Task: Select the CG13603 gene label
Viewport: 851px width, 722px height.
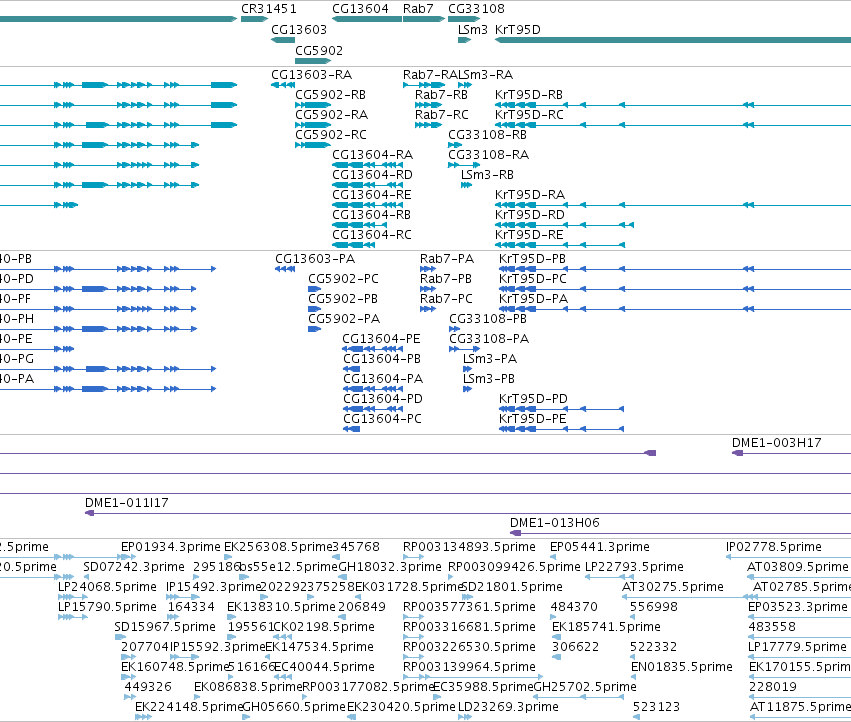Action: (299, 30)
